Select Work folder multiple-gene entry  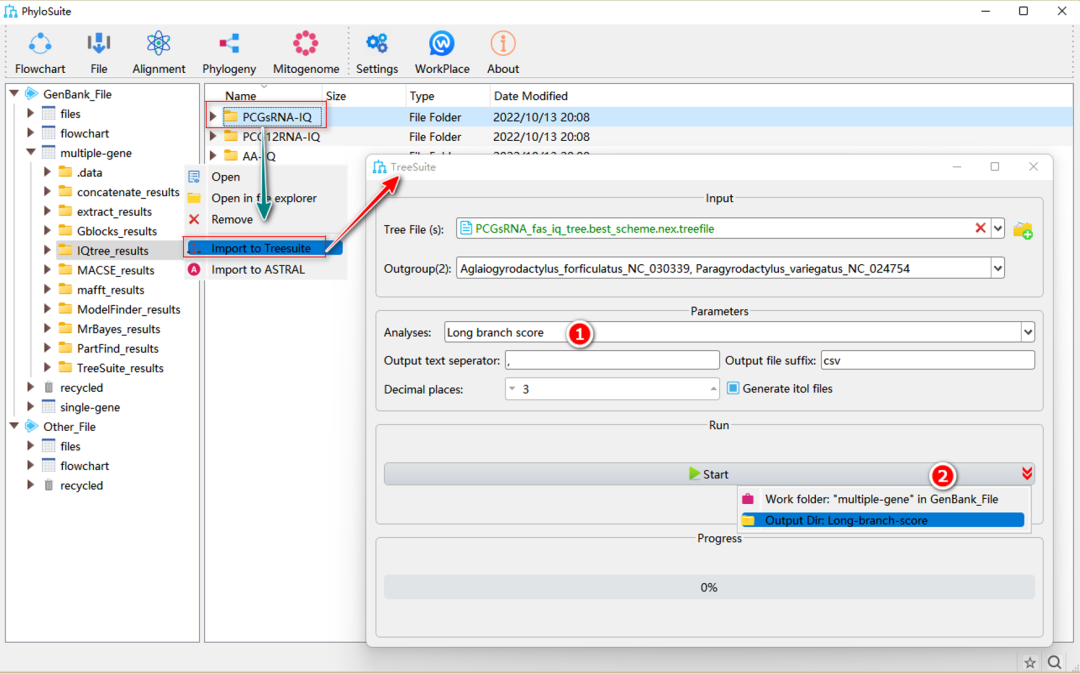[882, 499]
